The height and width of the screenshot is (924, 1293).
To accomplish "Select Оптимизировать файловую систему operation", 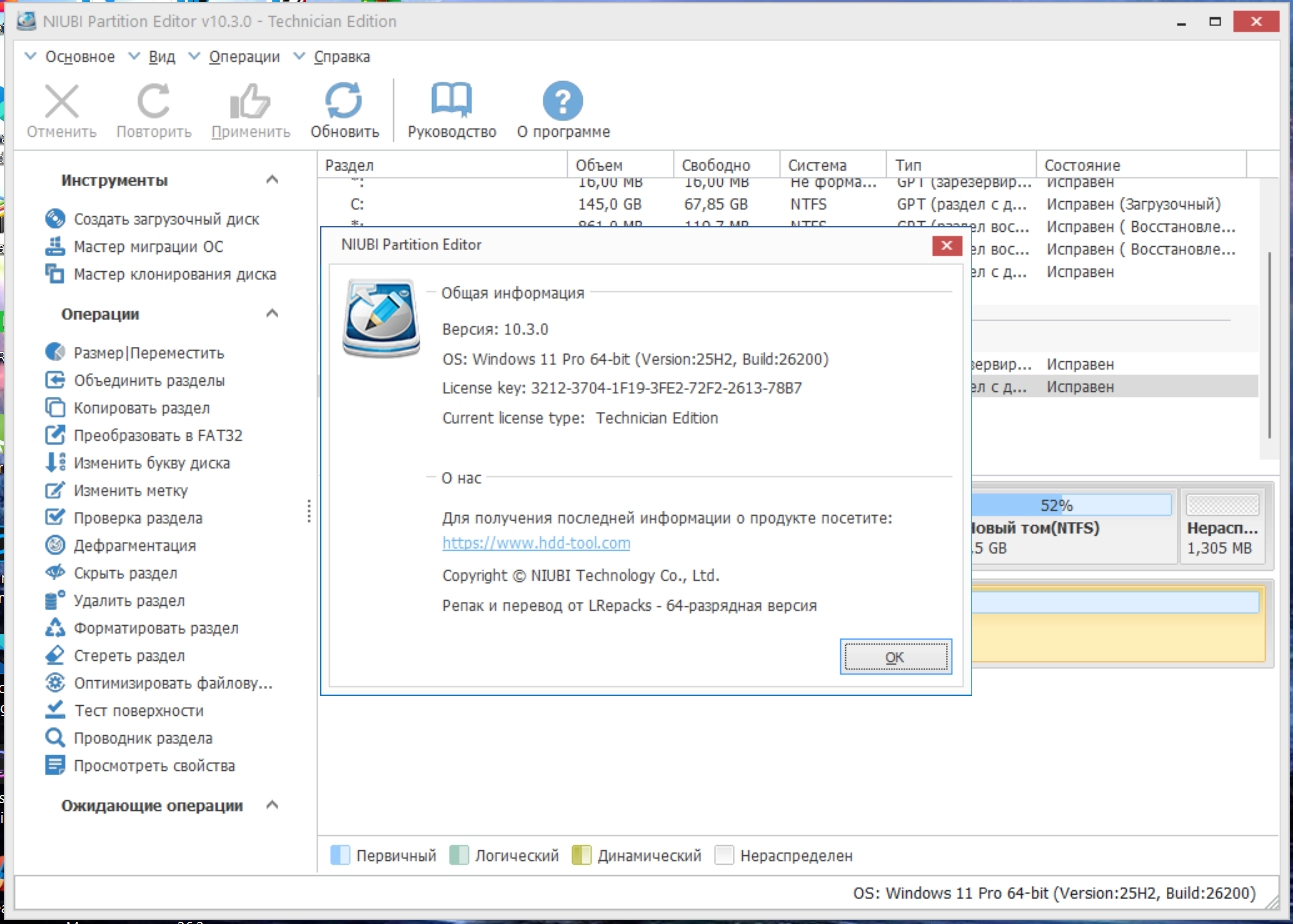I will (159, 683).
